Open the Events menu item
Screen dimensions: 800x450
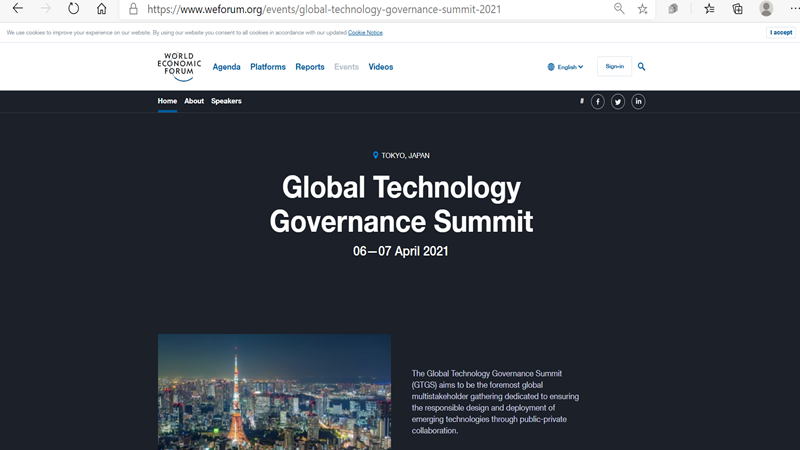(x=346, y=67)
